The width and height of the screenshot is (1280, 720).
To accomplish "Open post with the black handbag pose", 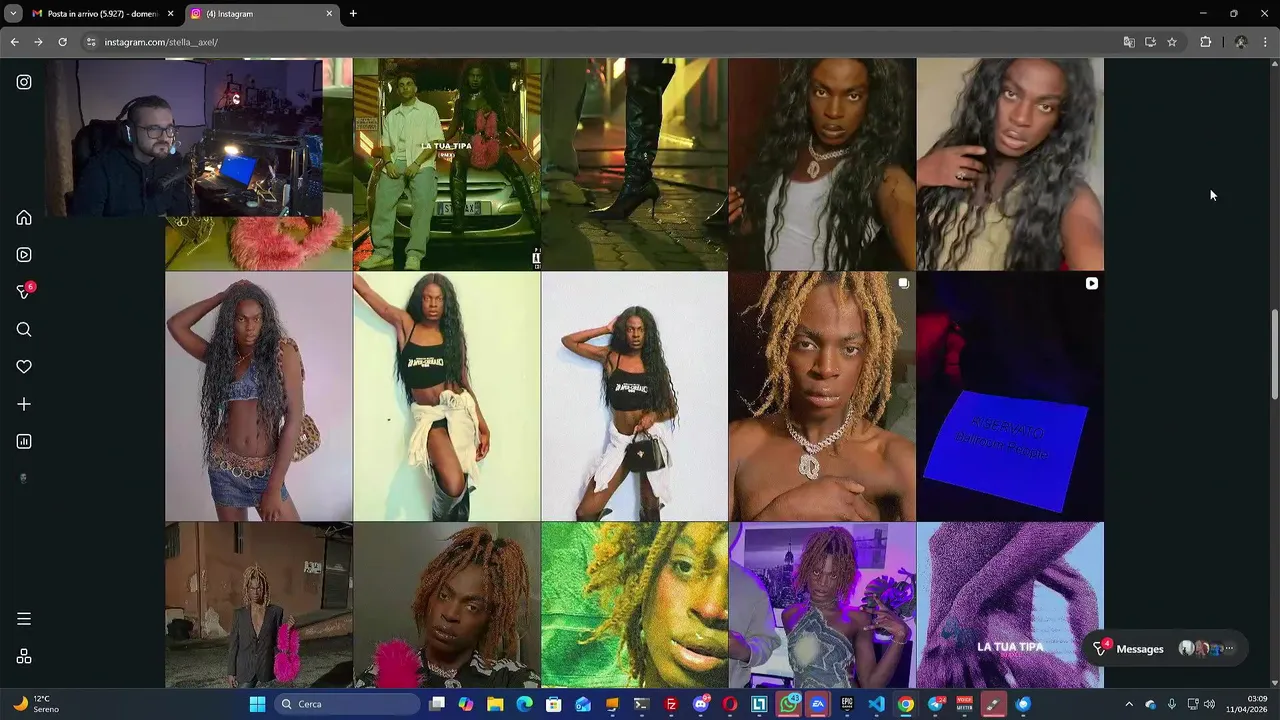I will coord(635,396).
